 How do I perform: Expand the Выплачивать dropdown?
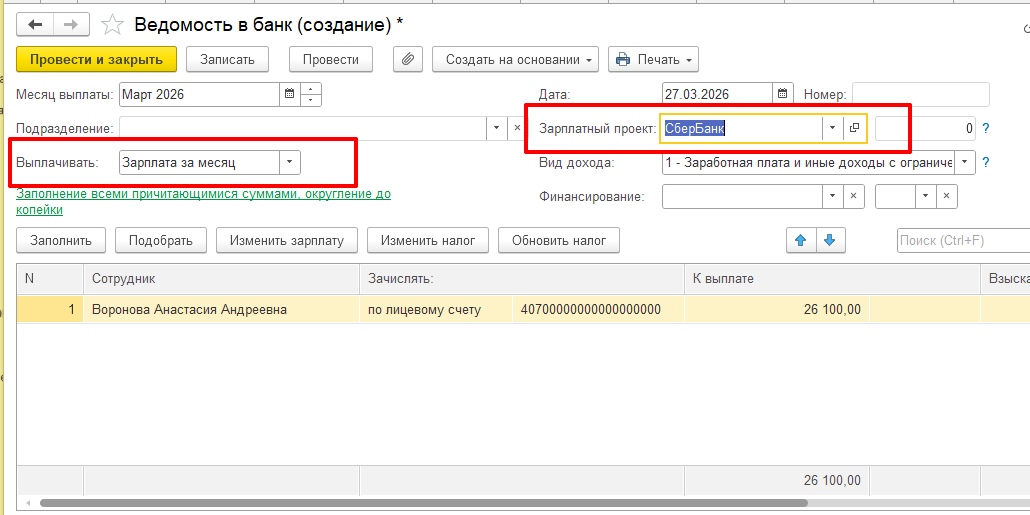point(288,162)
